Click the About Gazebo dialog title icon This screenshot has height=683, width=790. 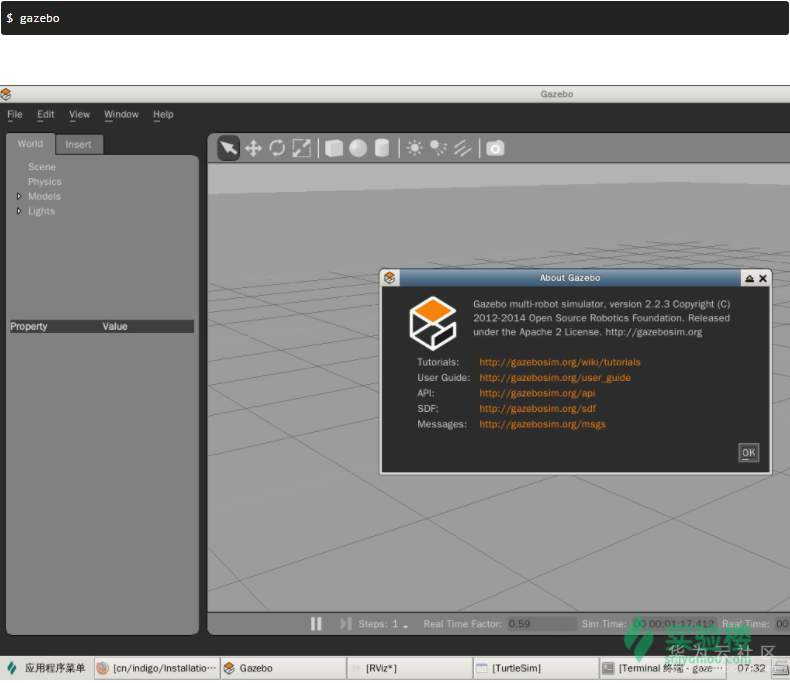point(389,278)
